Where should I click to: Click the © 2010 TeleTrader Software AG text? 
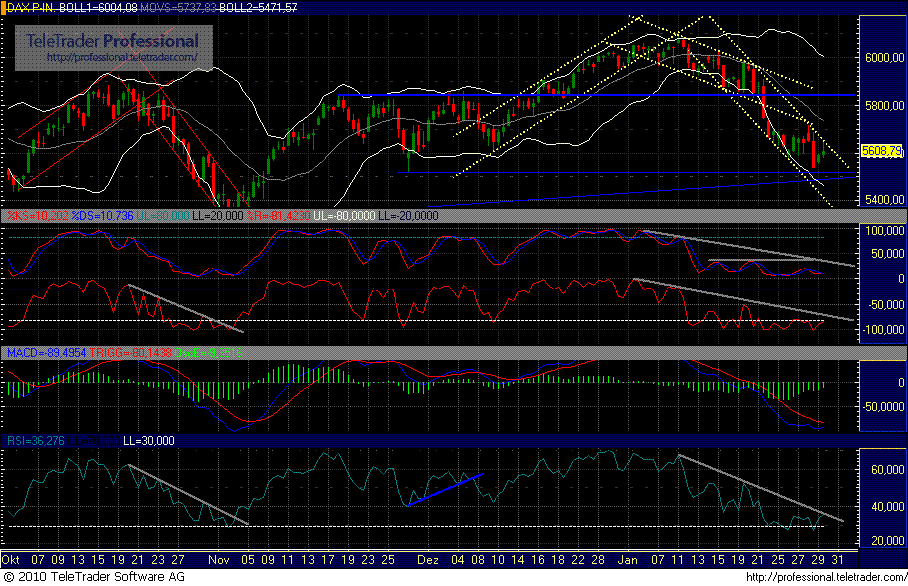click(x=94, y=577)
